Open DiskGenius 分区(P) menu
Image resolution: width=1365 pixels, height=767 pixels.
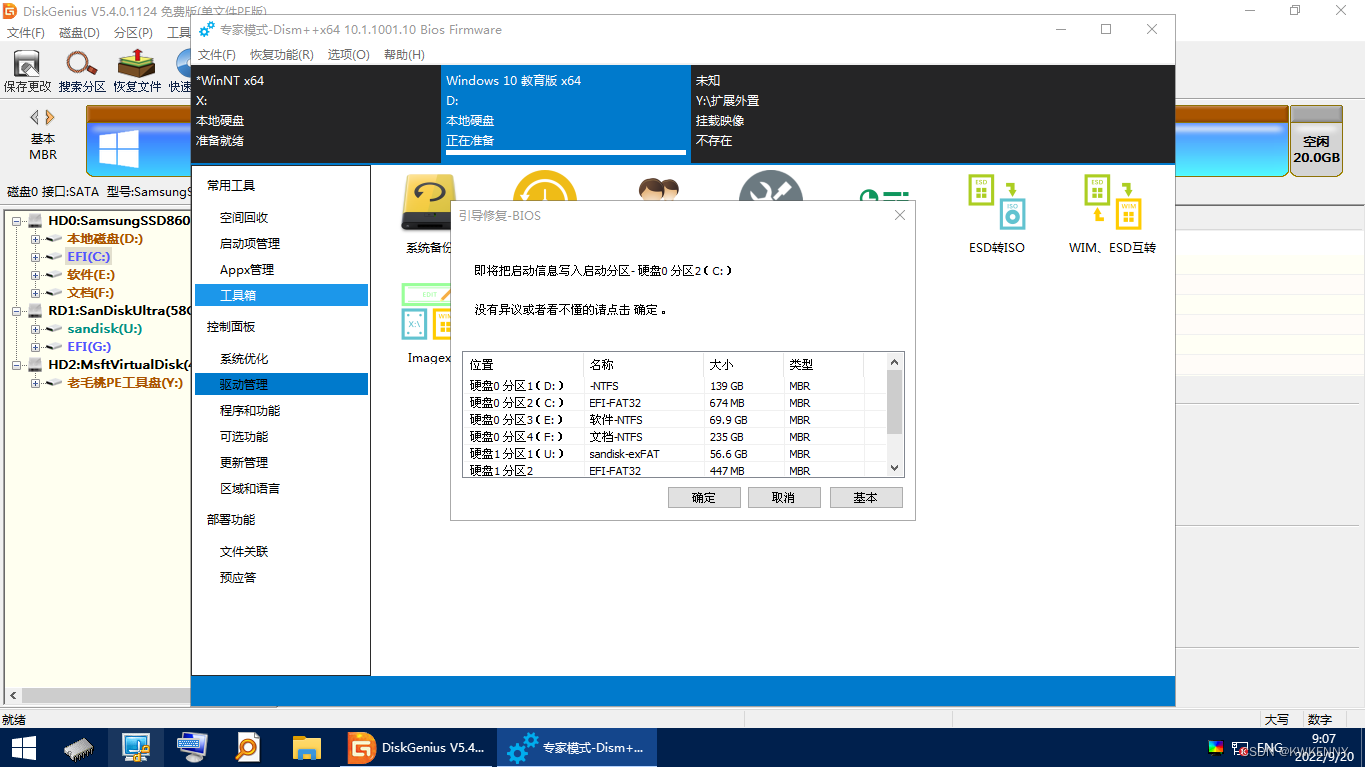tap(133, 33)
